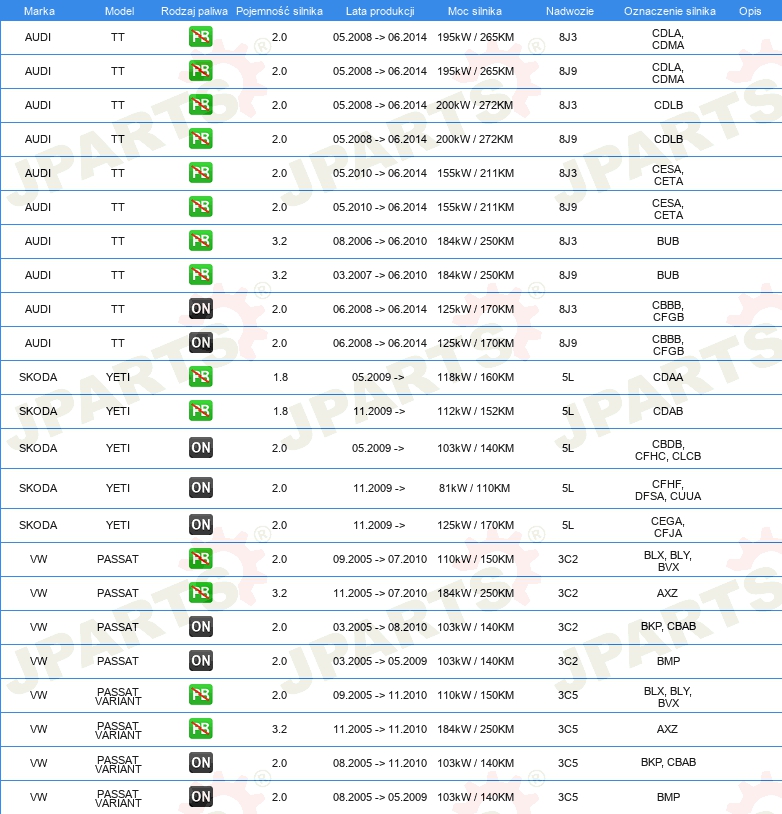
Task: Click the 1.8 capacity in the YETI CDAA row
Action: point(280,377)
